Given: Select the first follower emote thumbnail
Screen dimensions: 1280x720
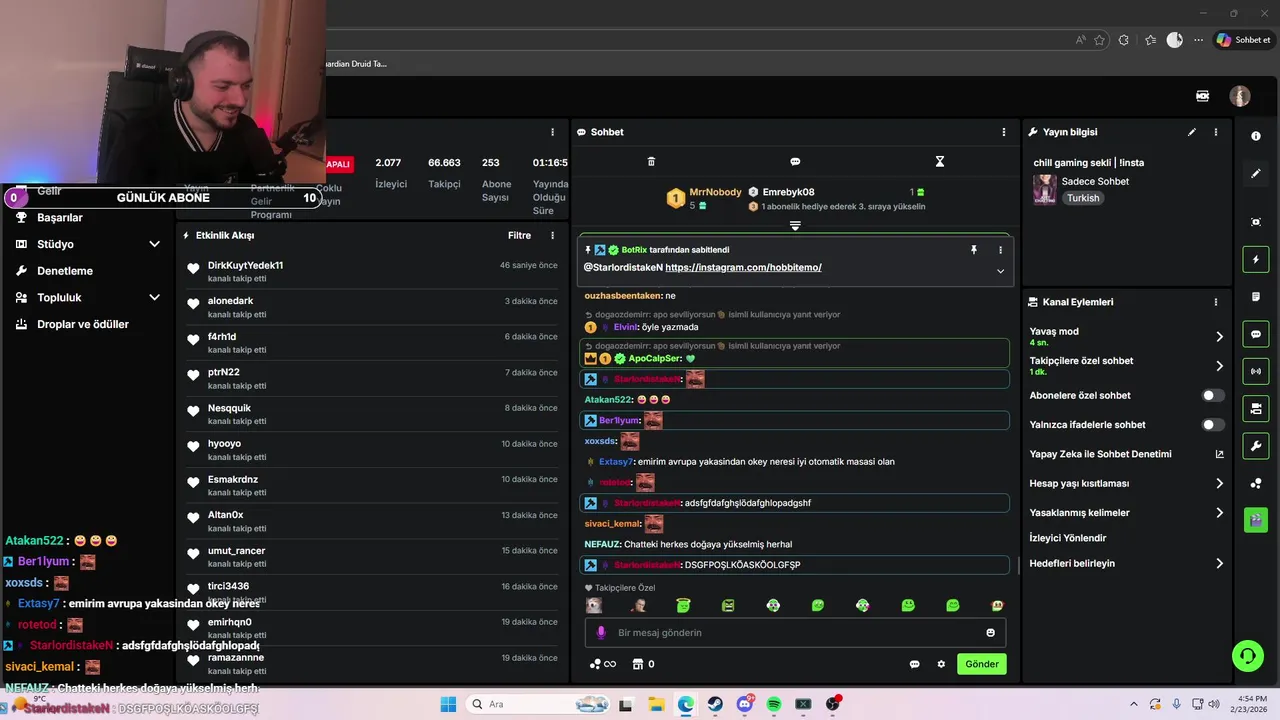Looking at the screenshot, I should [x=594, y=606].
